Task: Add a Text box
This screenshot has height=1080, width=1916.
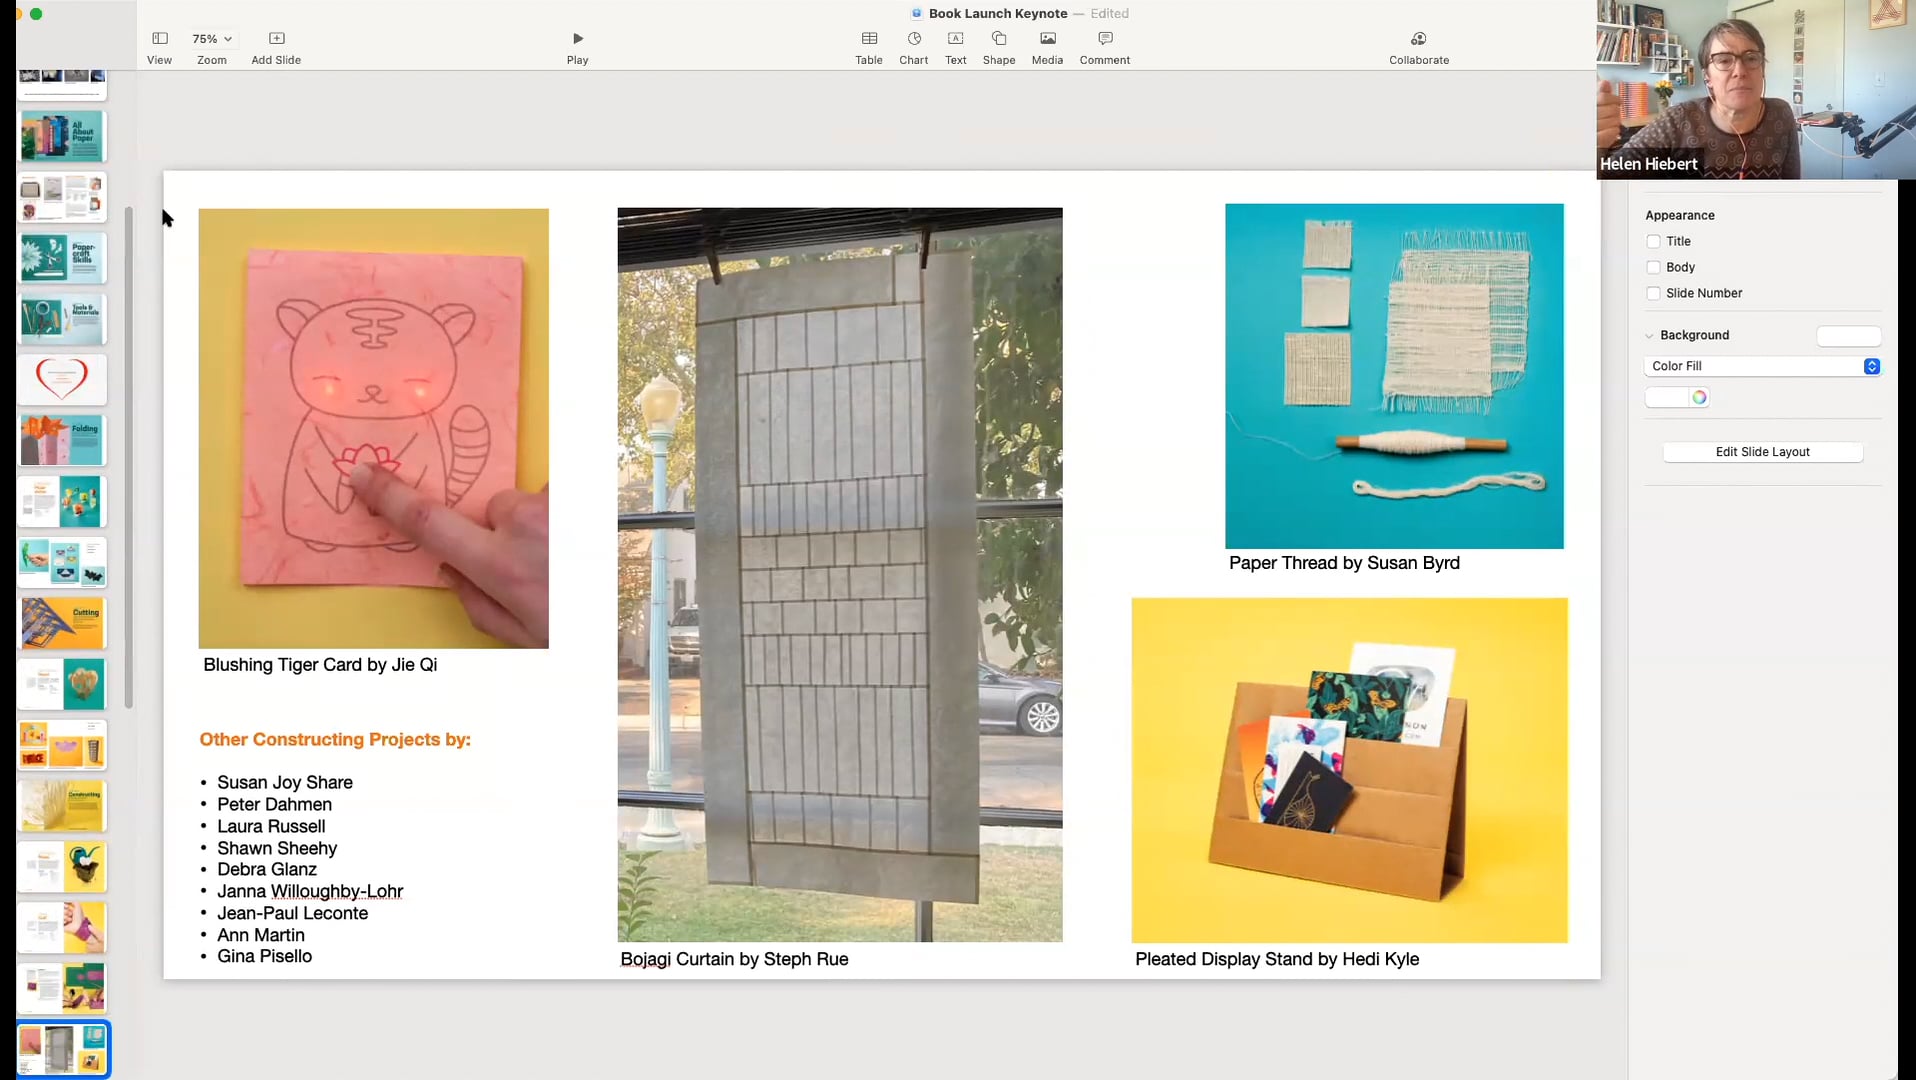Action: click(x=956, y=38)
